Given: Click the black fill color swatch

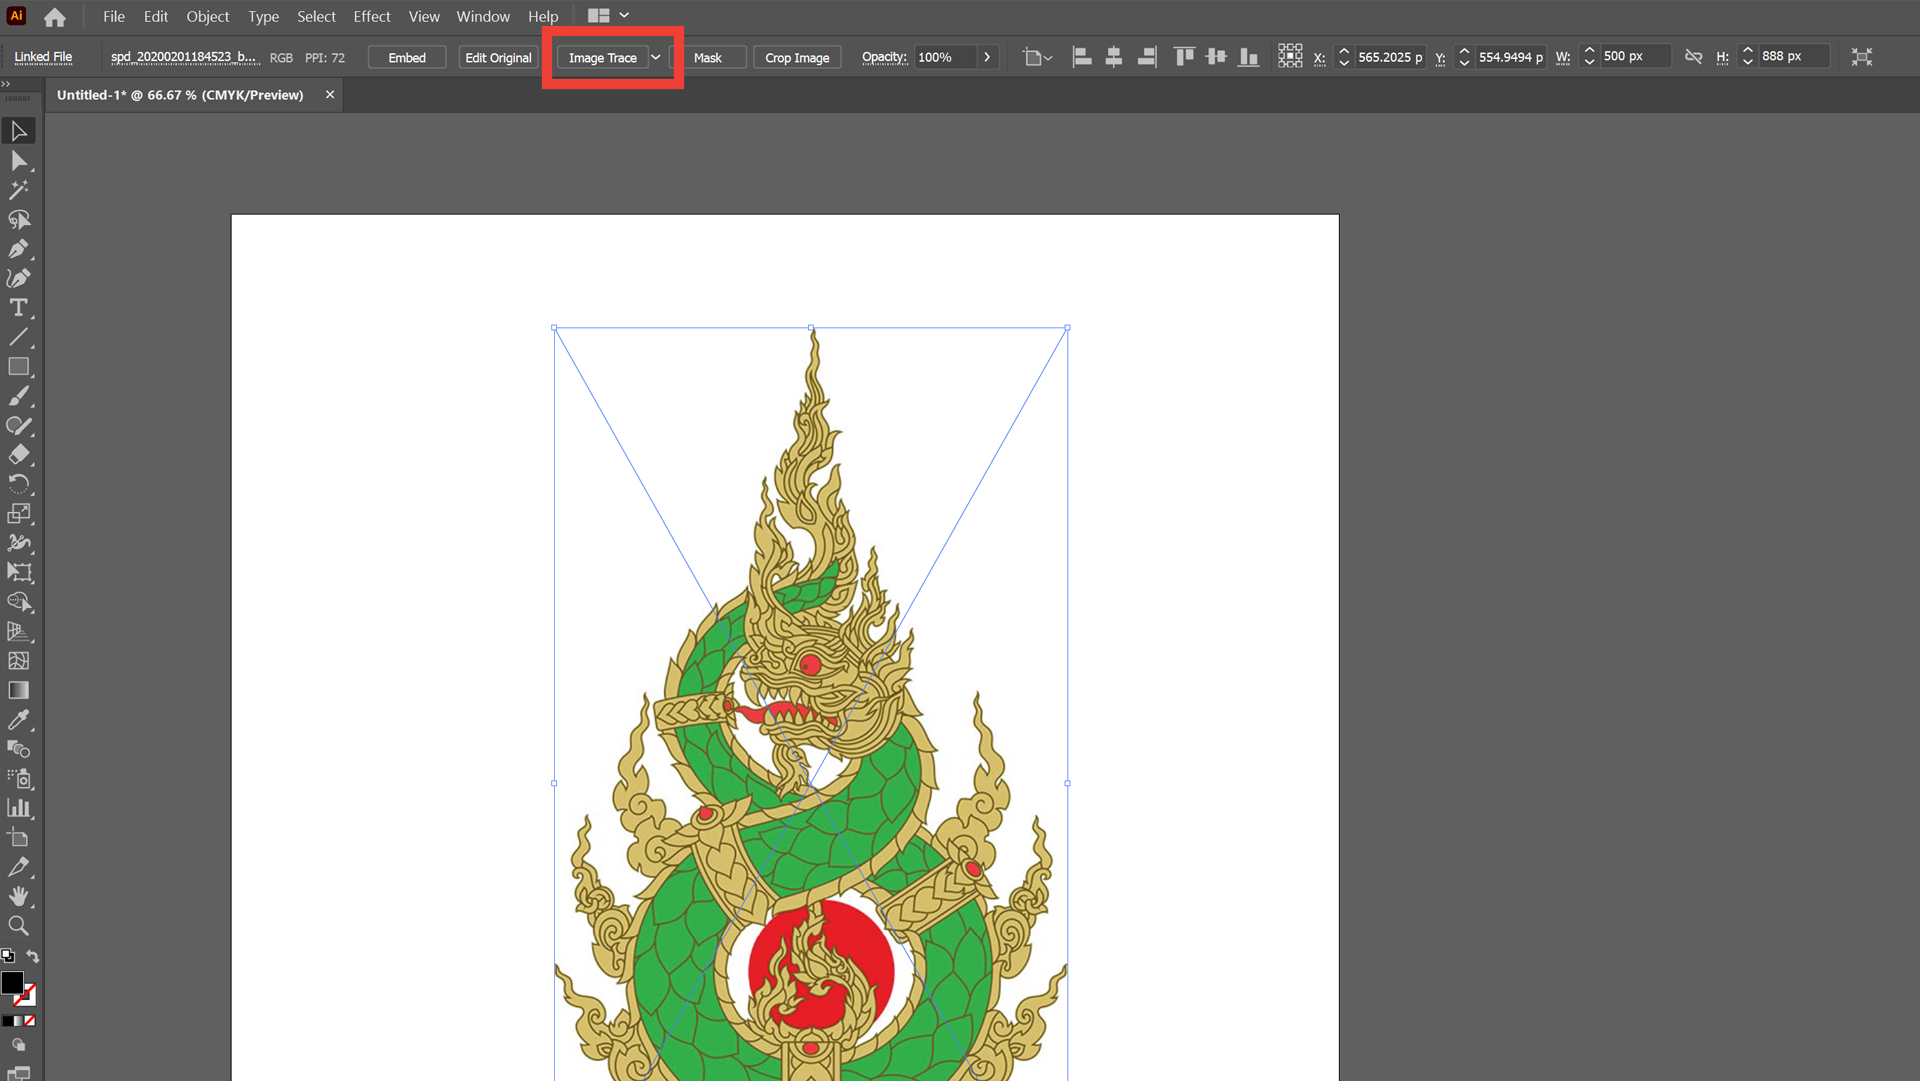Looking at the screenshot, I should click(12, 983).
